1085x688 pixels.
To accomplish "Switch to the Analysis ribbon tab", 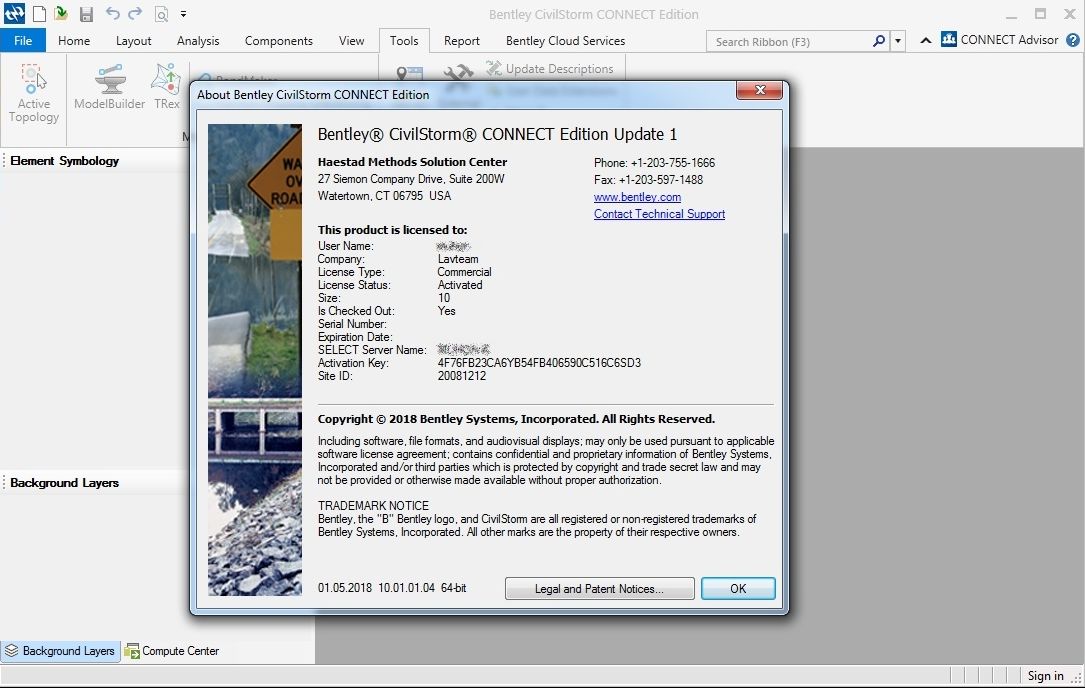I will pyautogui.click(x=198, y=41).
